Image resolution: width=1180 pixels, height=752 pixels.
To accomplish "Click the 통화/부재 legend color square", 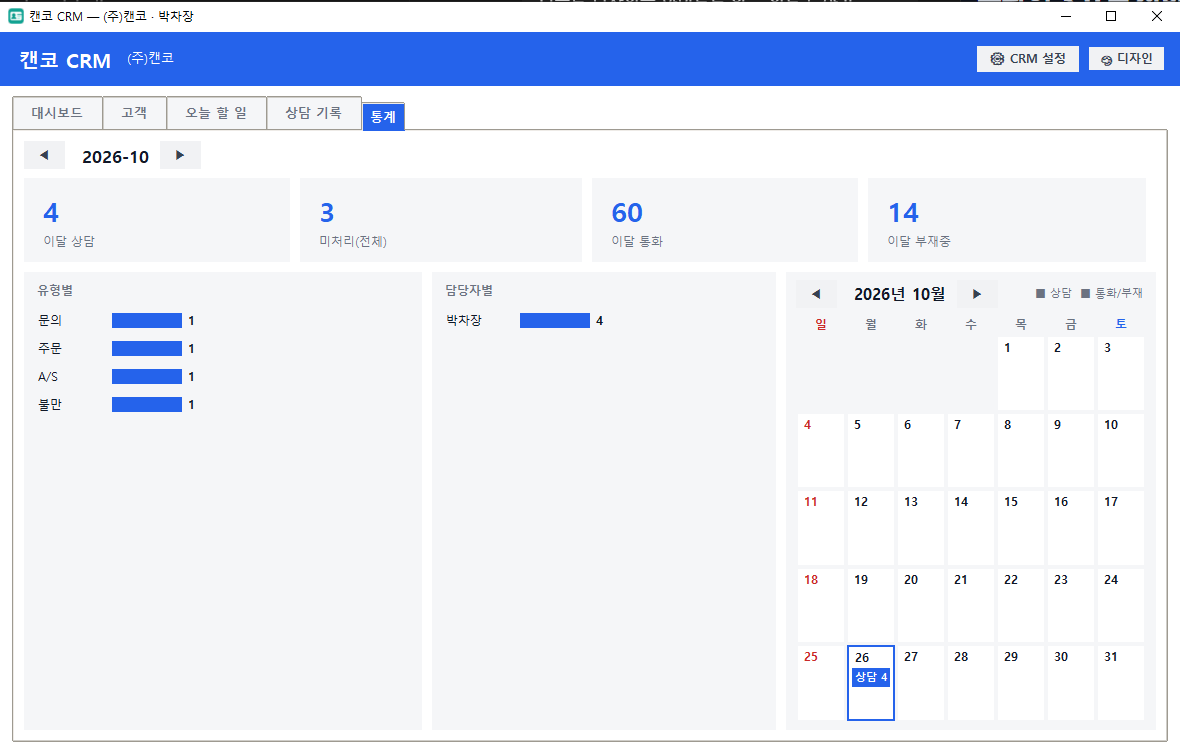I will pos(1085,294).
